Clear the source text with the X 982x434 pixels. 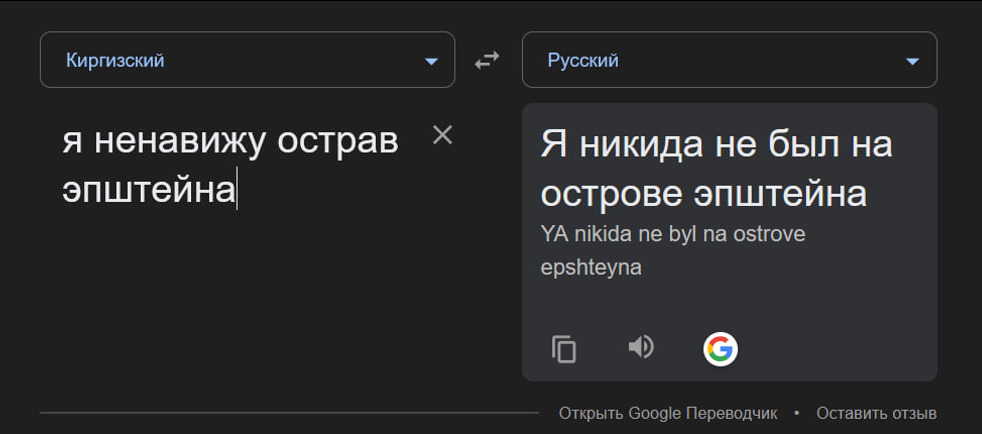tap(442, 135)
